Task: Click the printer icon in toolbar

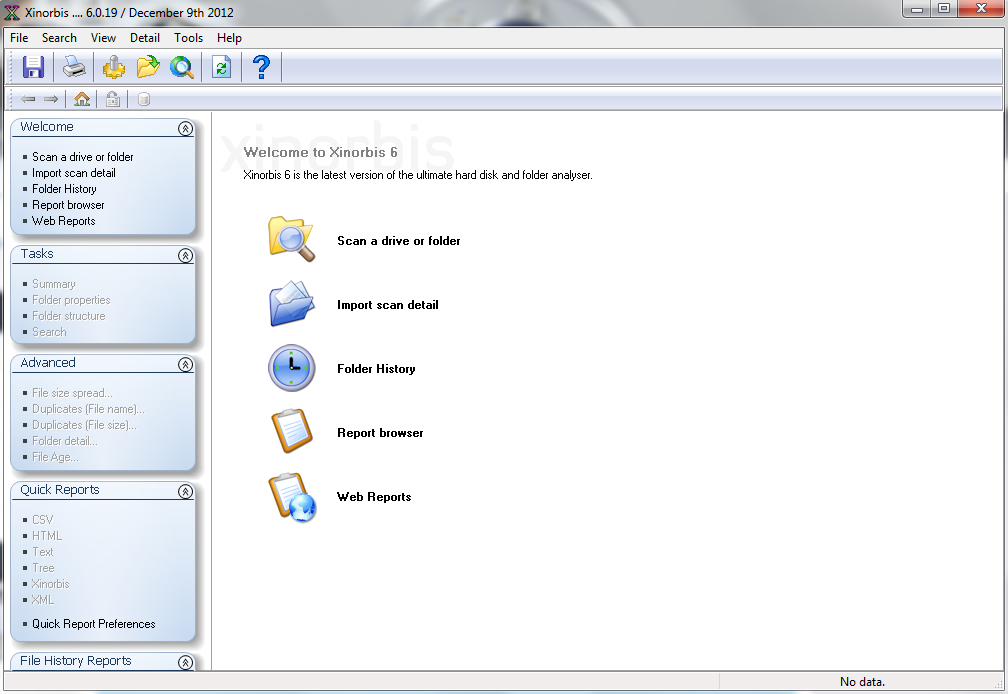Action: click(74, 67)
